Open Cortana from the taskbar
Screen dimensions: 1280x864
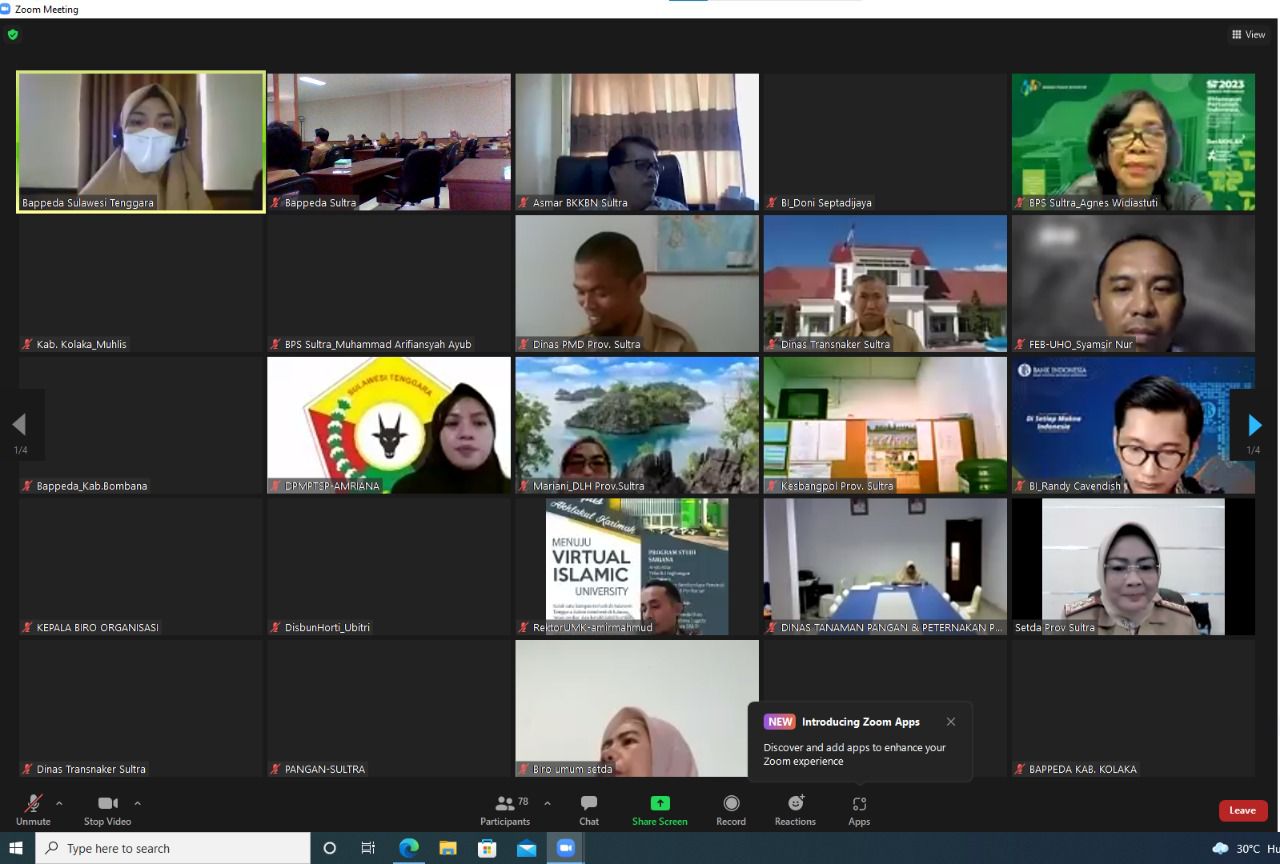[x=330, y=848]
